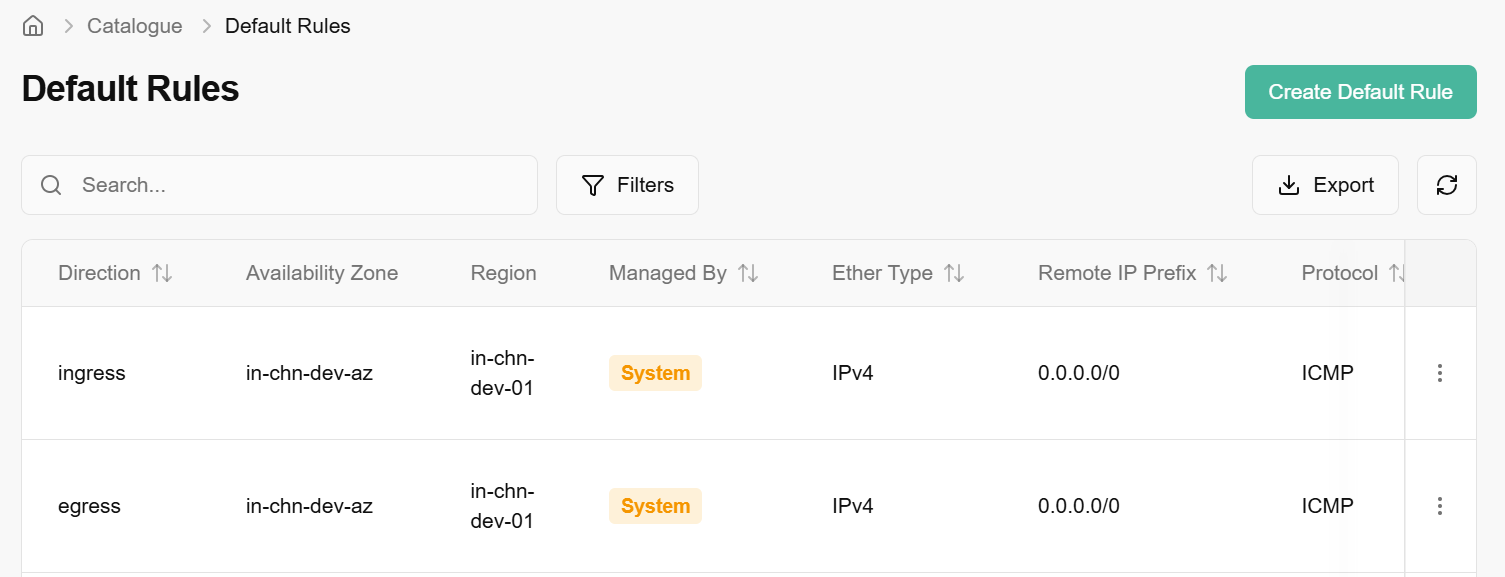Open actions menu for egress rule
The height and width of the screenshot is (577, 1505).
coord(1440,506)
